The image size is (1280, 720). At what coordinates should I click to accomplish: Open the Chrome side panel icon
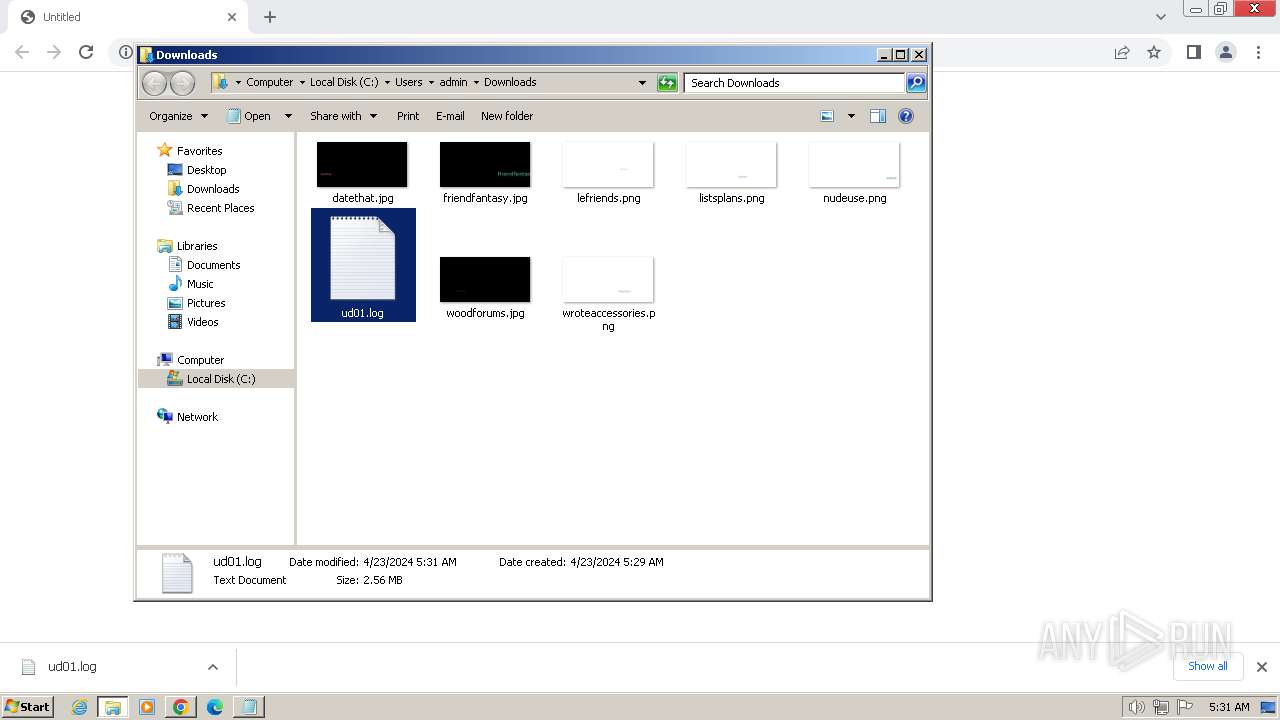coord(1193,52)
